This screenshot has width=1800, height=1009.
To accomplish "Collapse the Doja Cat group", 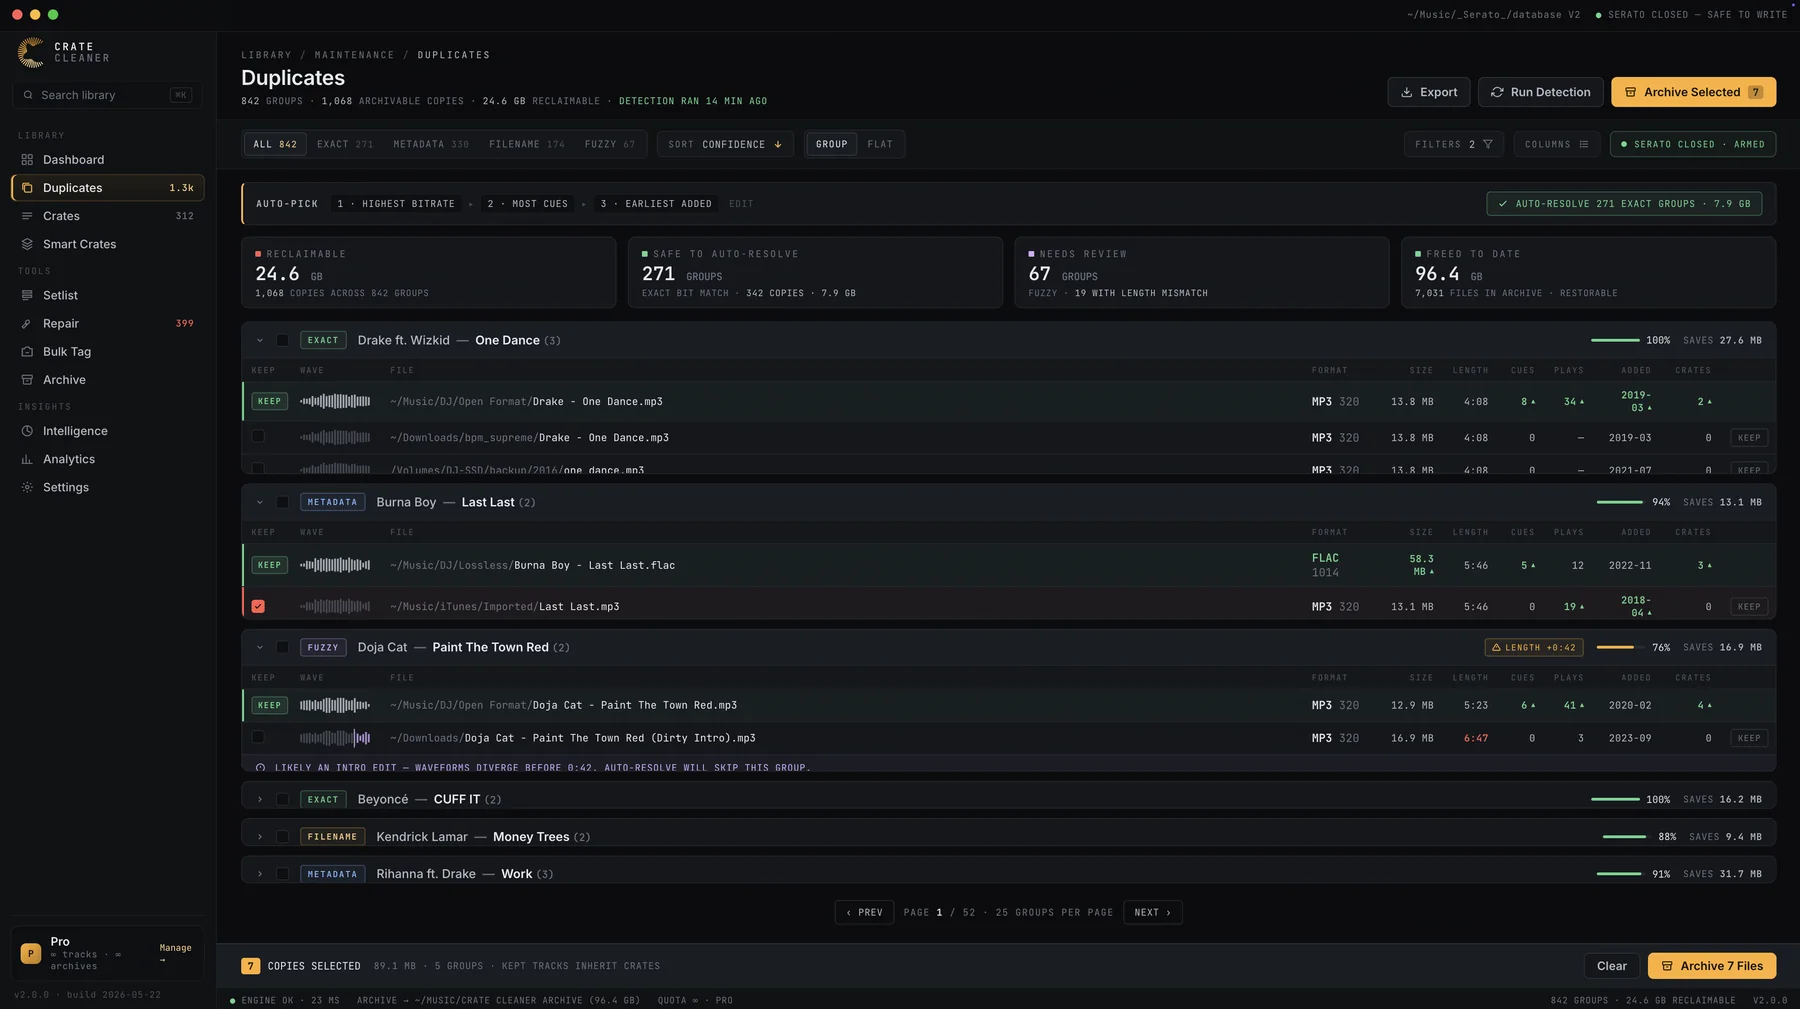I will click(x=260, y=647).
